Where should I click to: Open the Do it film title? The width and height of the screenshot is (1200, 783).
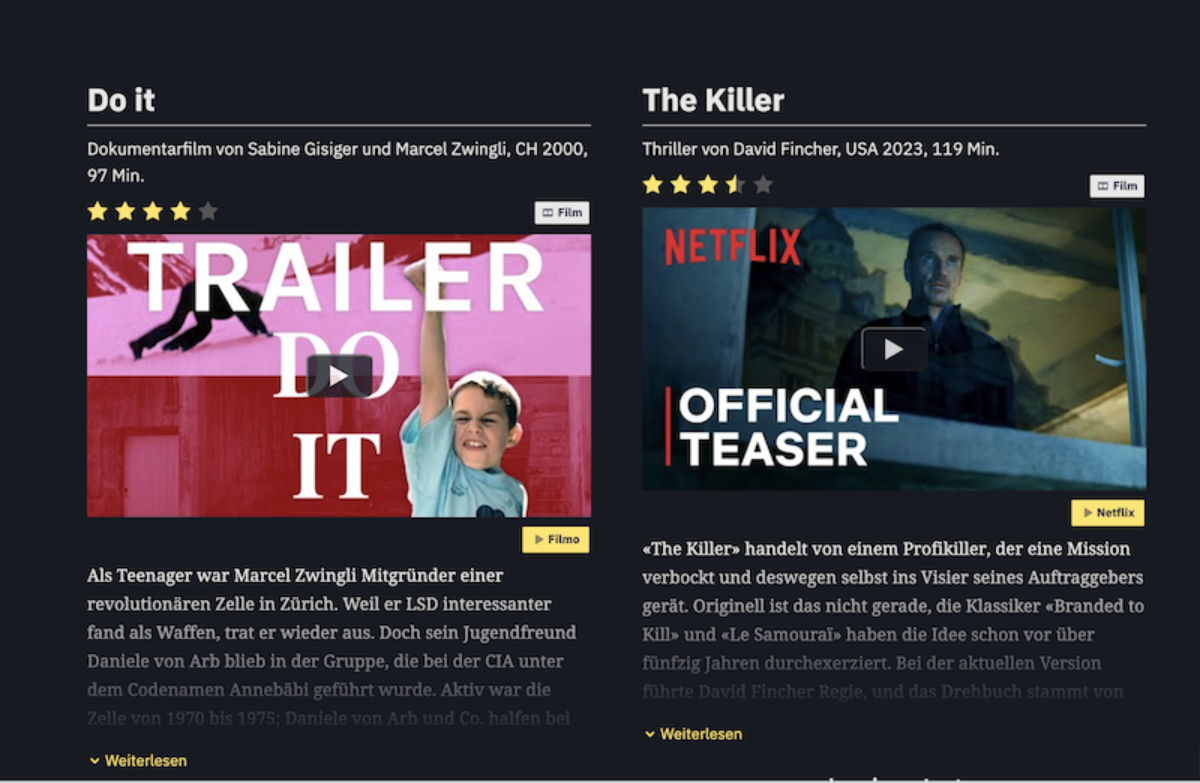(x=121, y=100)
